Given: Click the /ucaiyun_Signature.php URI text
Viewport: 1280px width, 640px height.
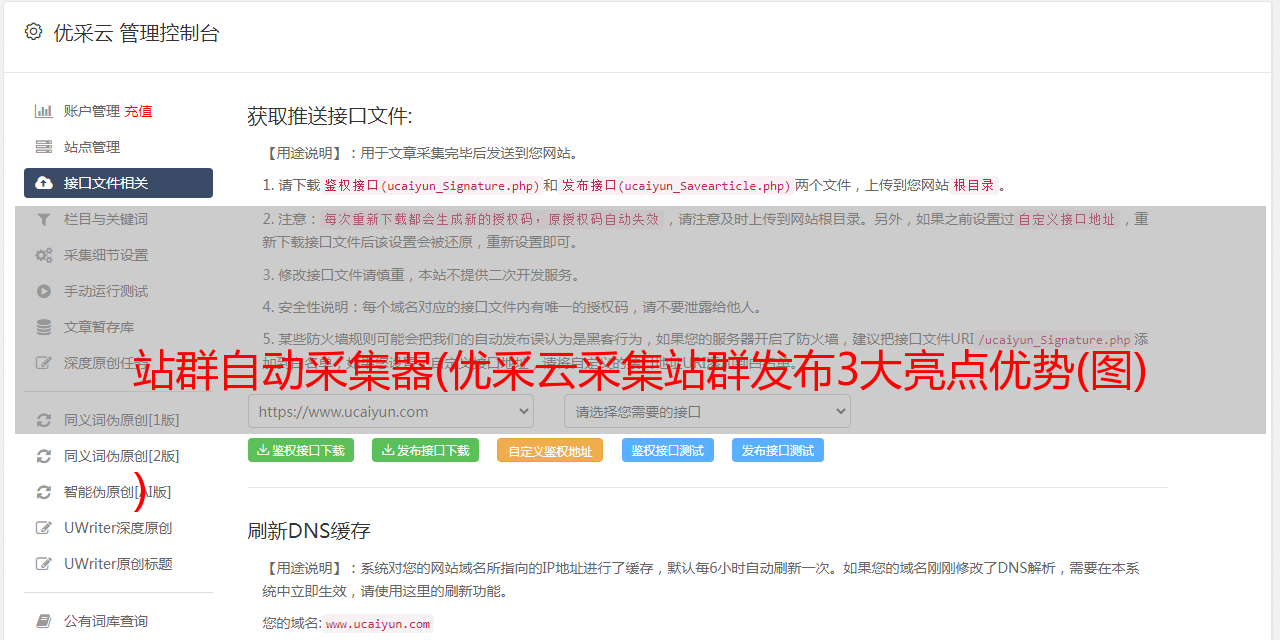Looking at the screenshot, I should pyautogui.click(x=1054, y=340).
